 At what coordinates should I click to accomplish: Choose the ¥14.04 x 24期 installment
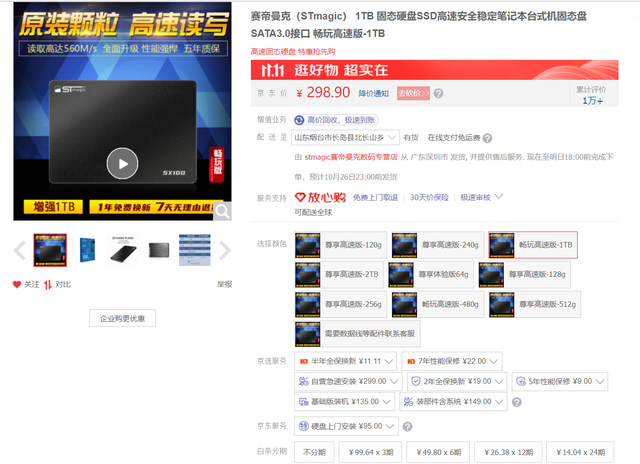coord(580,452)
